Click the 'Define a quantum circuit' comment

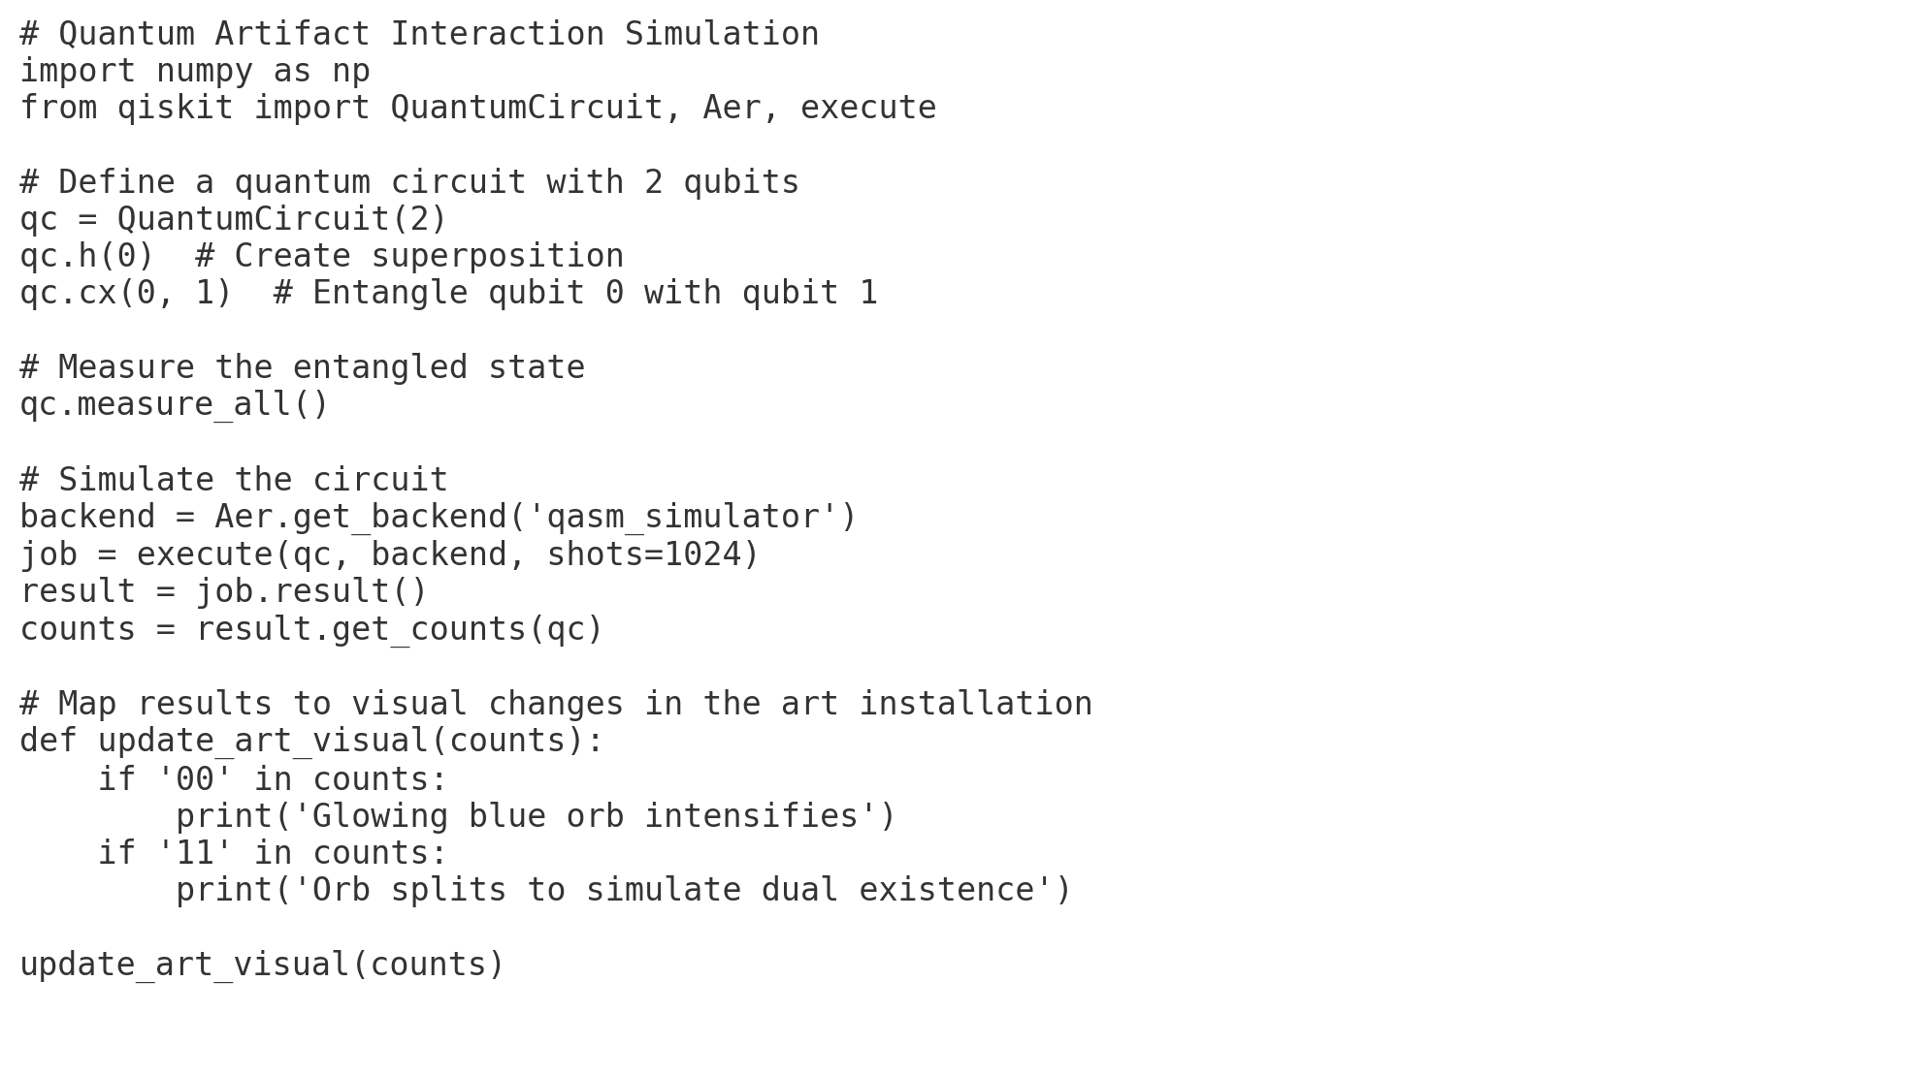click(409, 183)
